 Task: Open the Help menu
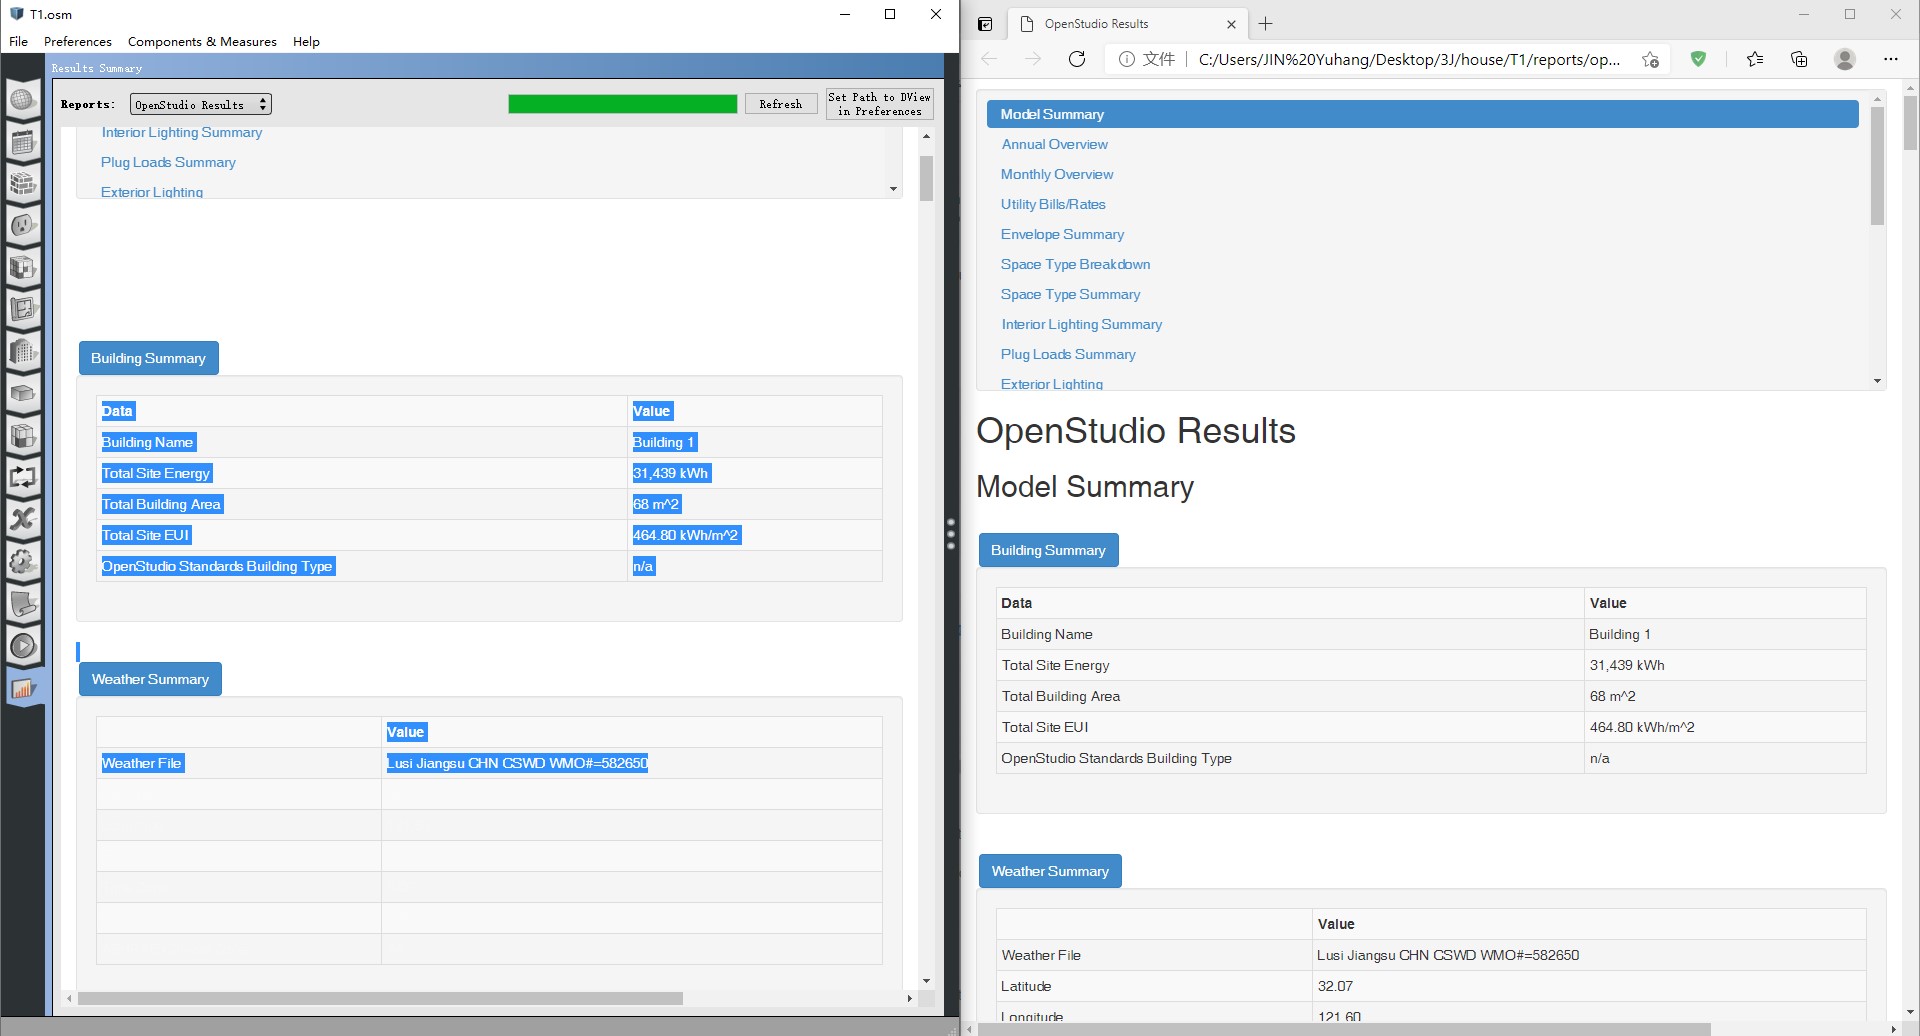306,41
